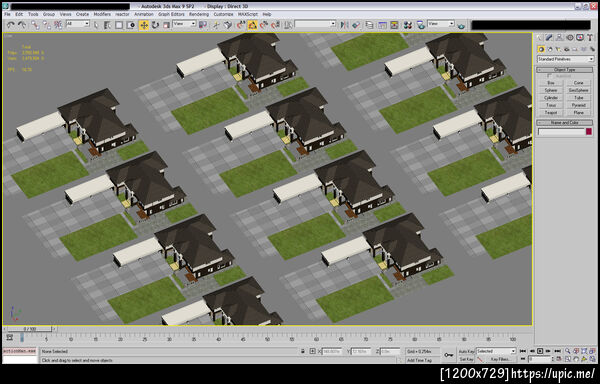Activate the Select and Rotate tool
The height and width of the screenshot is (384, 600).
click(x=155, y=25)
